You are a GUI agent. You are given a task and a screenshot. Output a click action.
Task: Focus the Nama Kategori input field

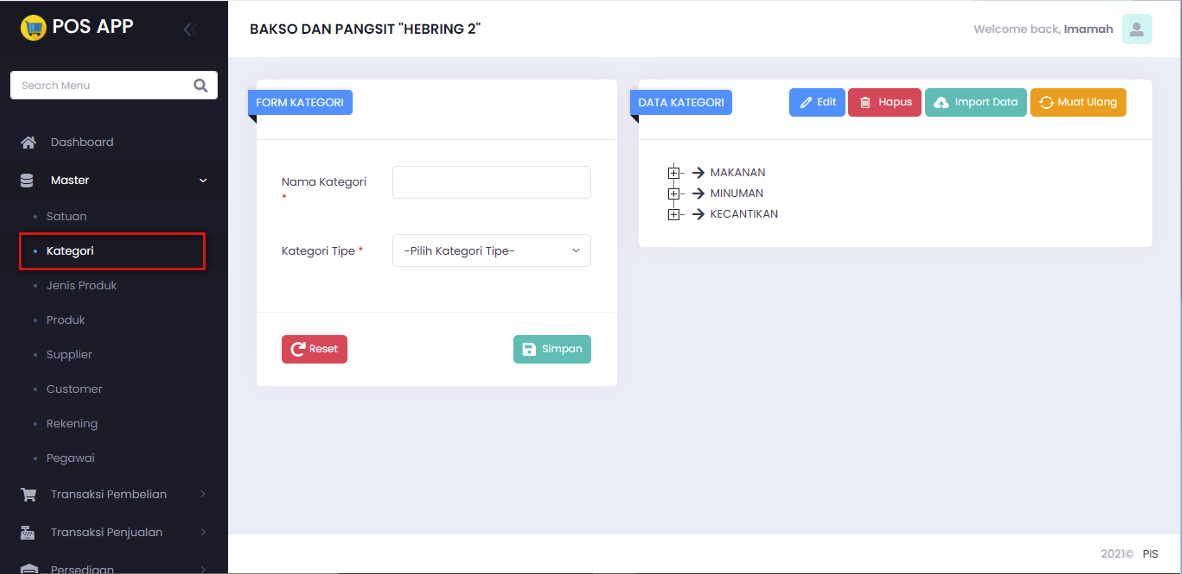click(491, 183)
